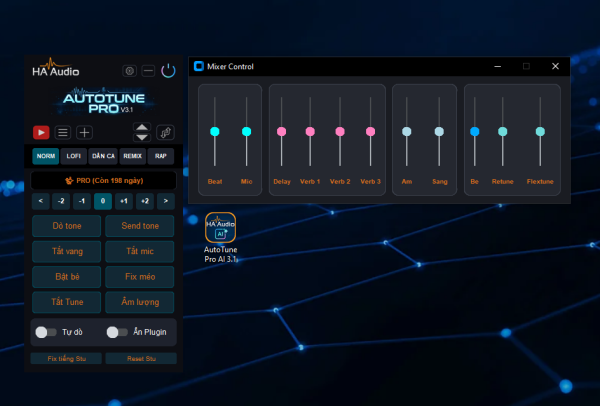Click the down triangle arrow

click(x=142, y=137)
